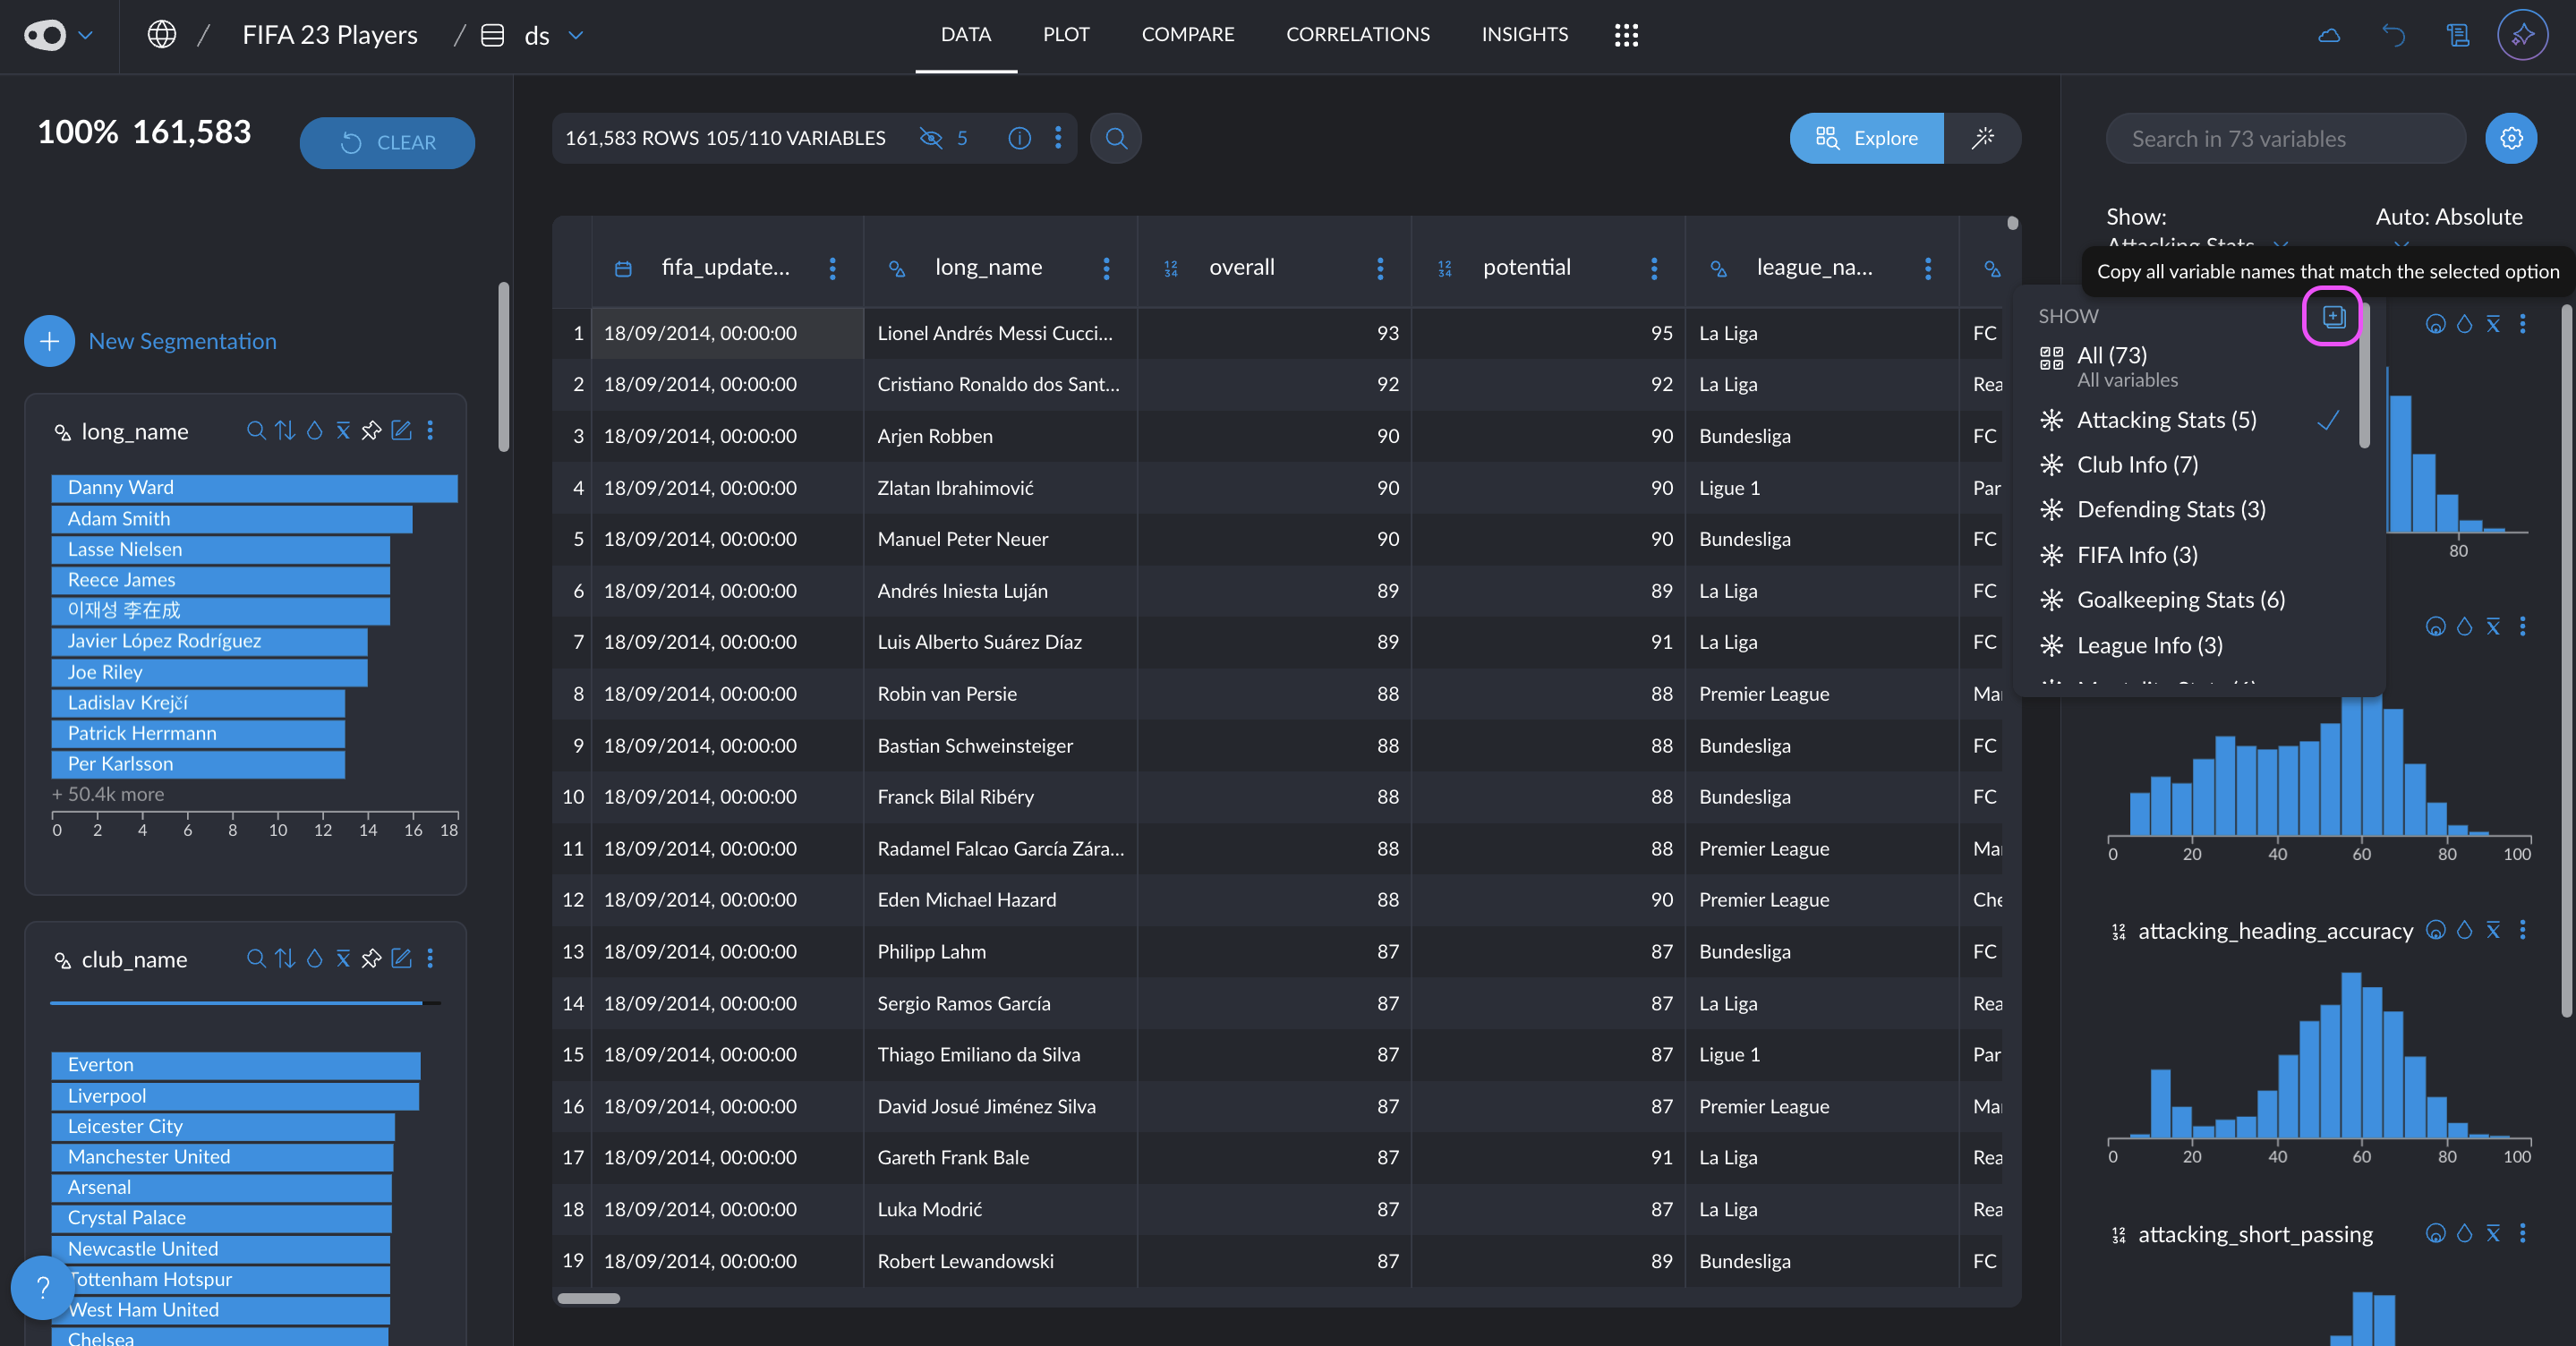Open the table summary kebab menu

pyautogui.click(x=1058, y=138)
